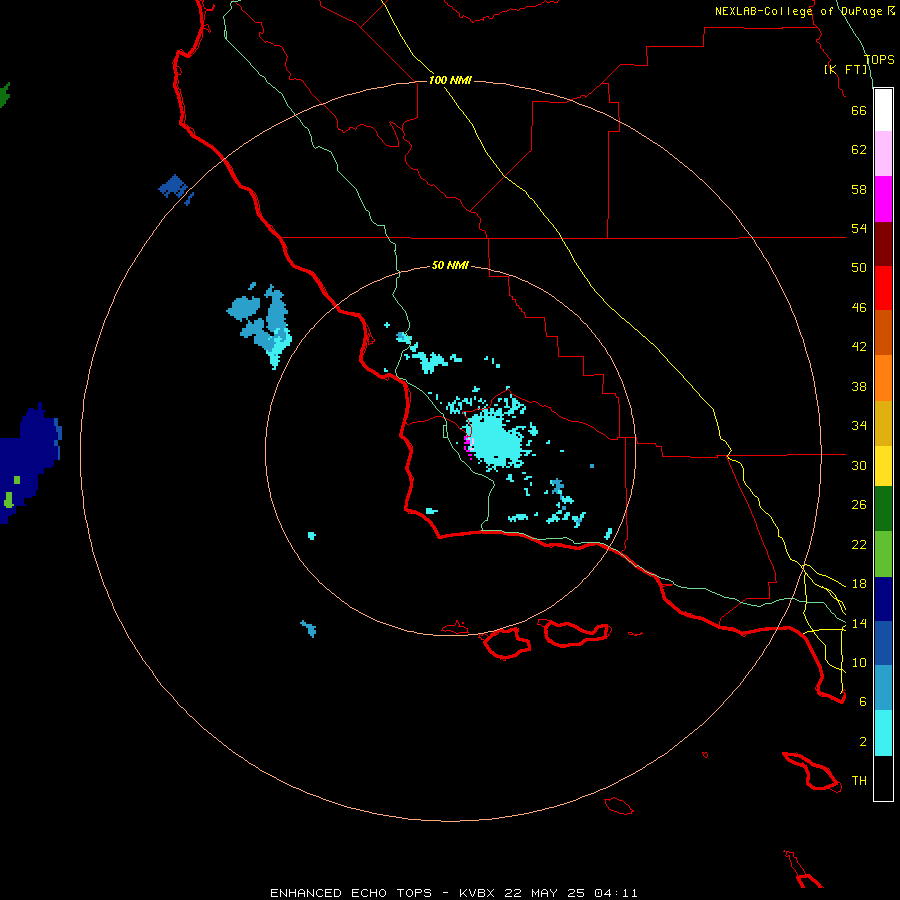Click the navy blue legend swatch
The image size is (900, 900).
point(883,599)
